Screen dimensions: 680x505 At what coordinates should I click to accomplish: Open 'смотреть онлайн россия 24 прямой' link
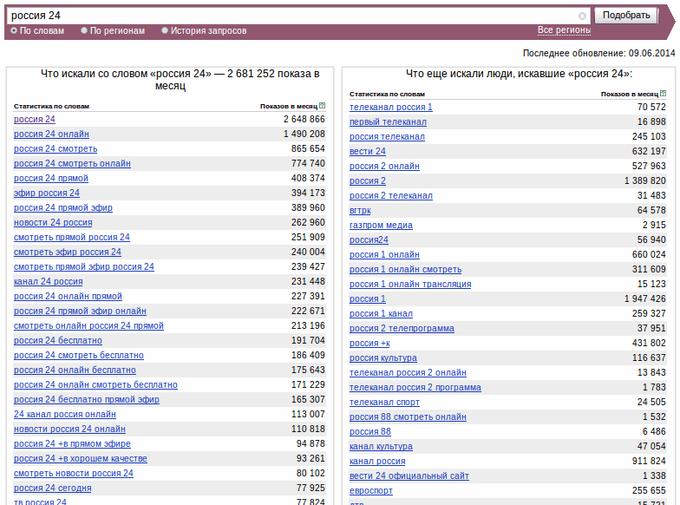click(x=88, y=326)
